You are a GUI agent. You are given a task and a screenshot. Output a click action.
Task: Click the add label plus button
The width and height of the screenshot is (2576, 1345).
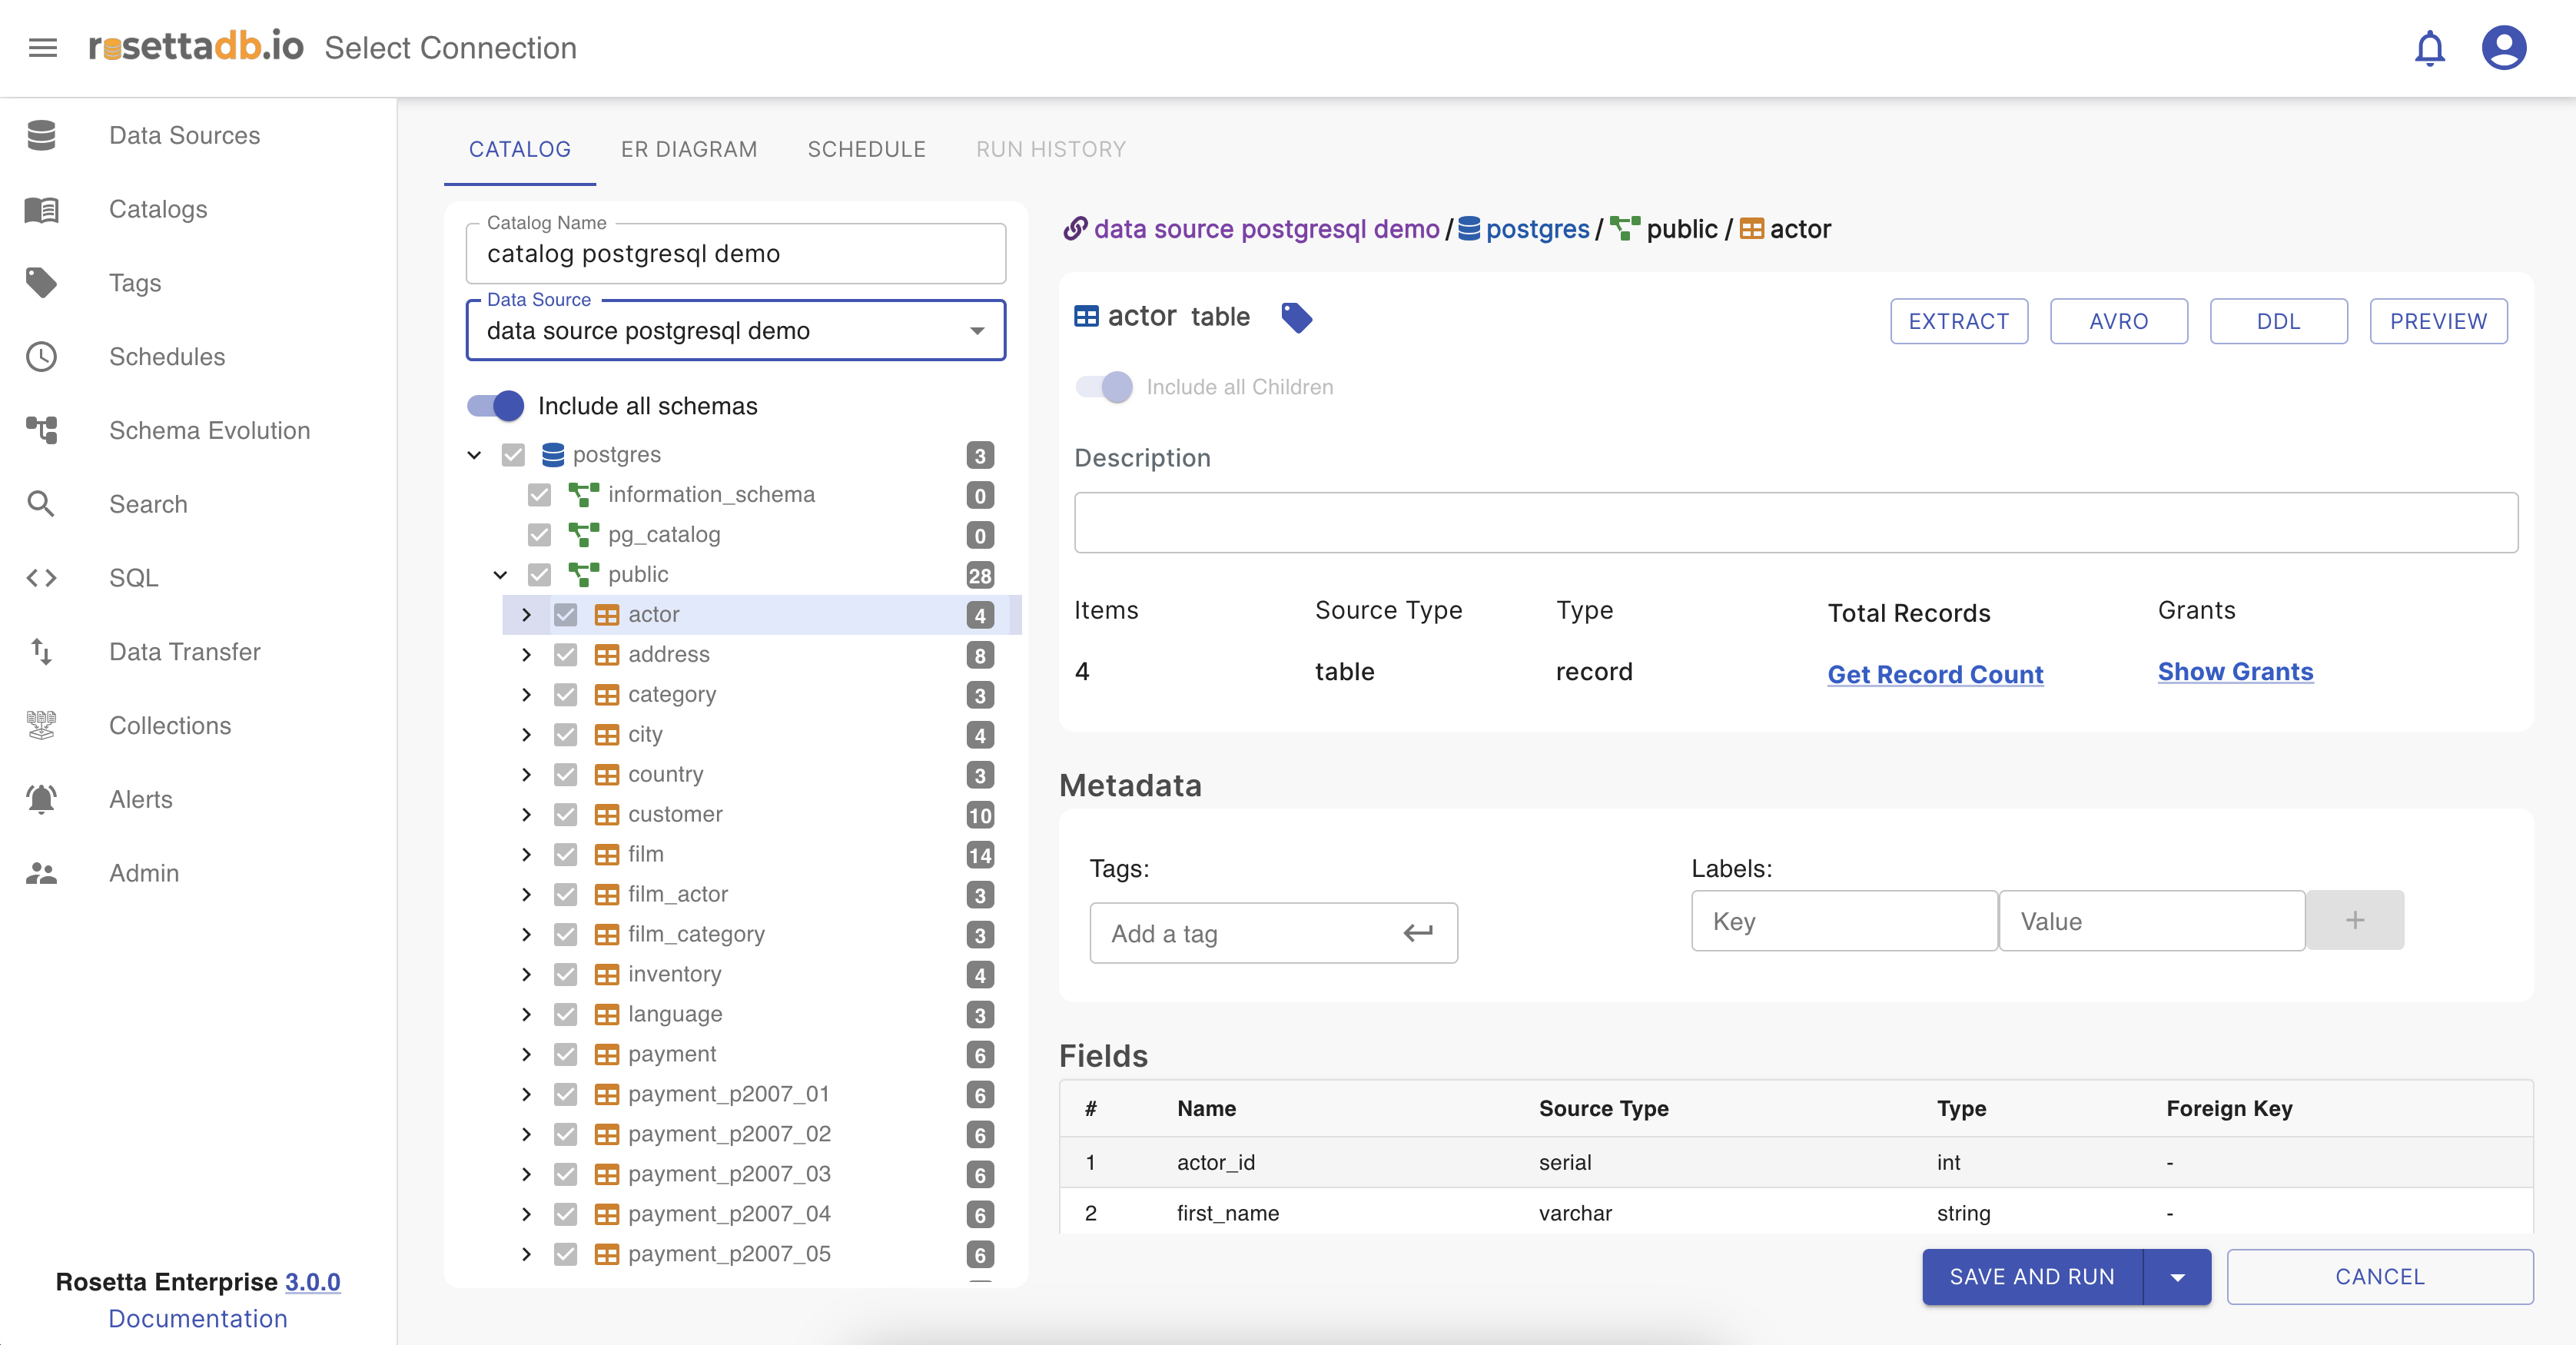pos(2354,920)
